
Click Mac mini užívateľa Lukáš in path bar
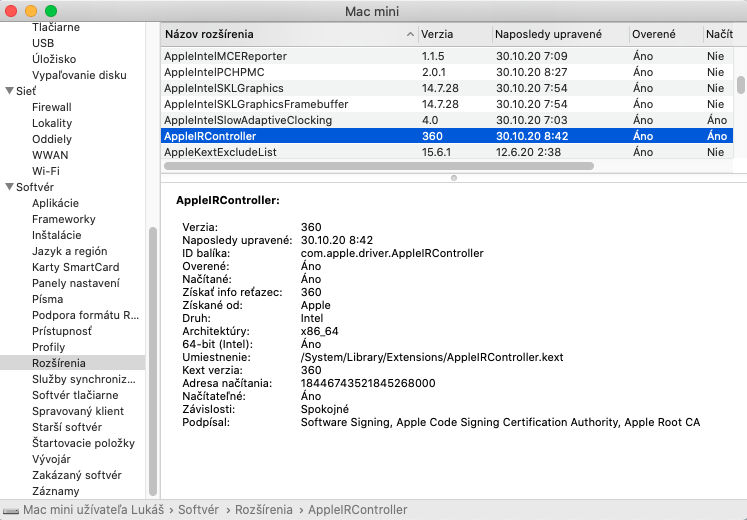click(x=93, y=510)
